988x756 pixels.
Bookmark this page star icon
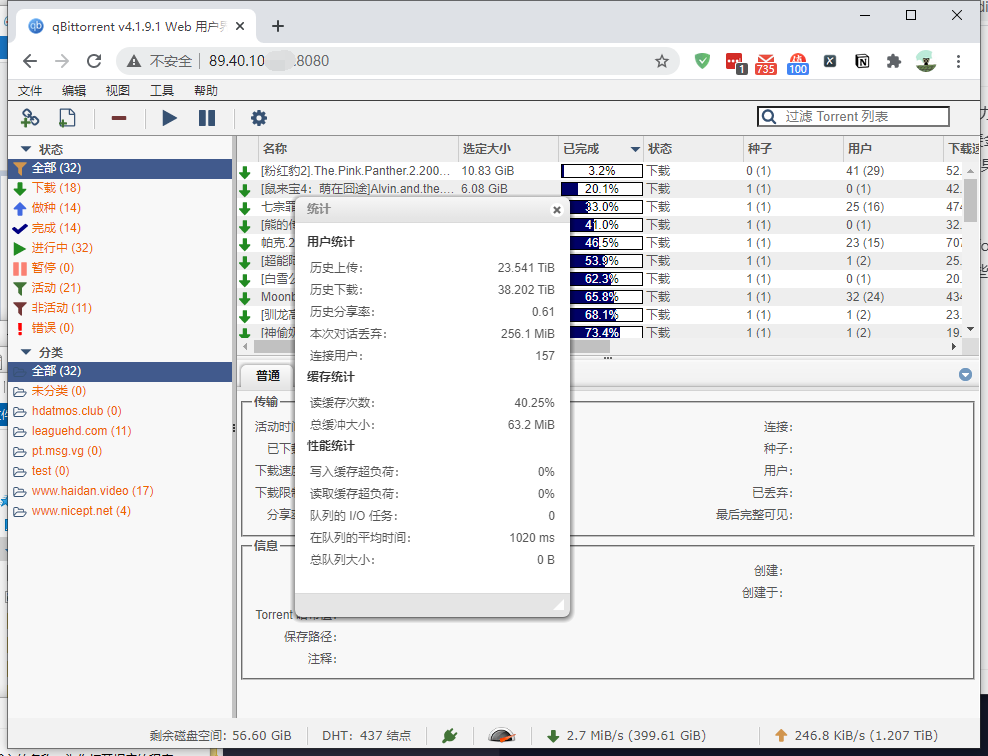(661, 61)
